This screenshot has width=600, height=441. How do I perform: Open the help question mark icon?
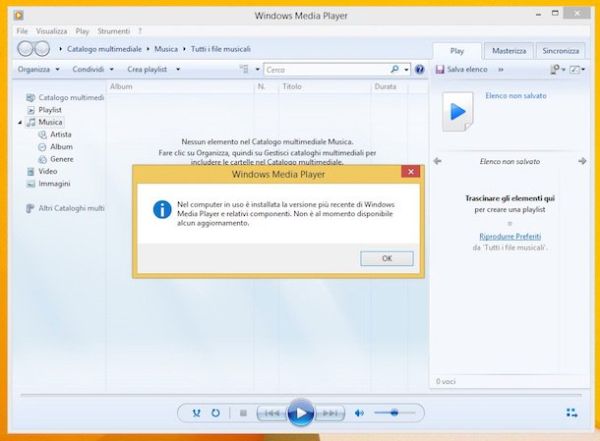click(420, 69)
